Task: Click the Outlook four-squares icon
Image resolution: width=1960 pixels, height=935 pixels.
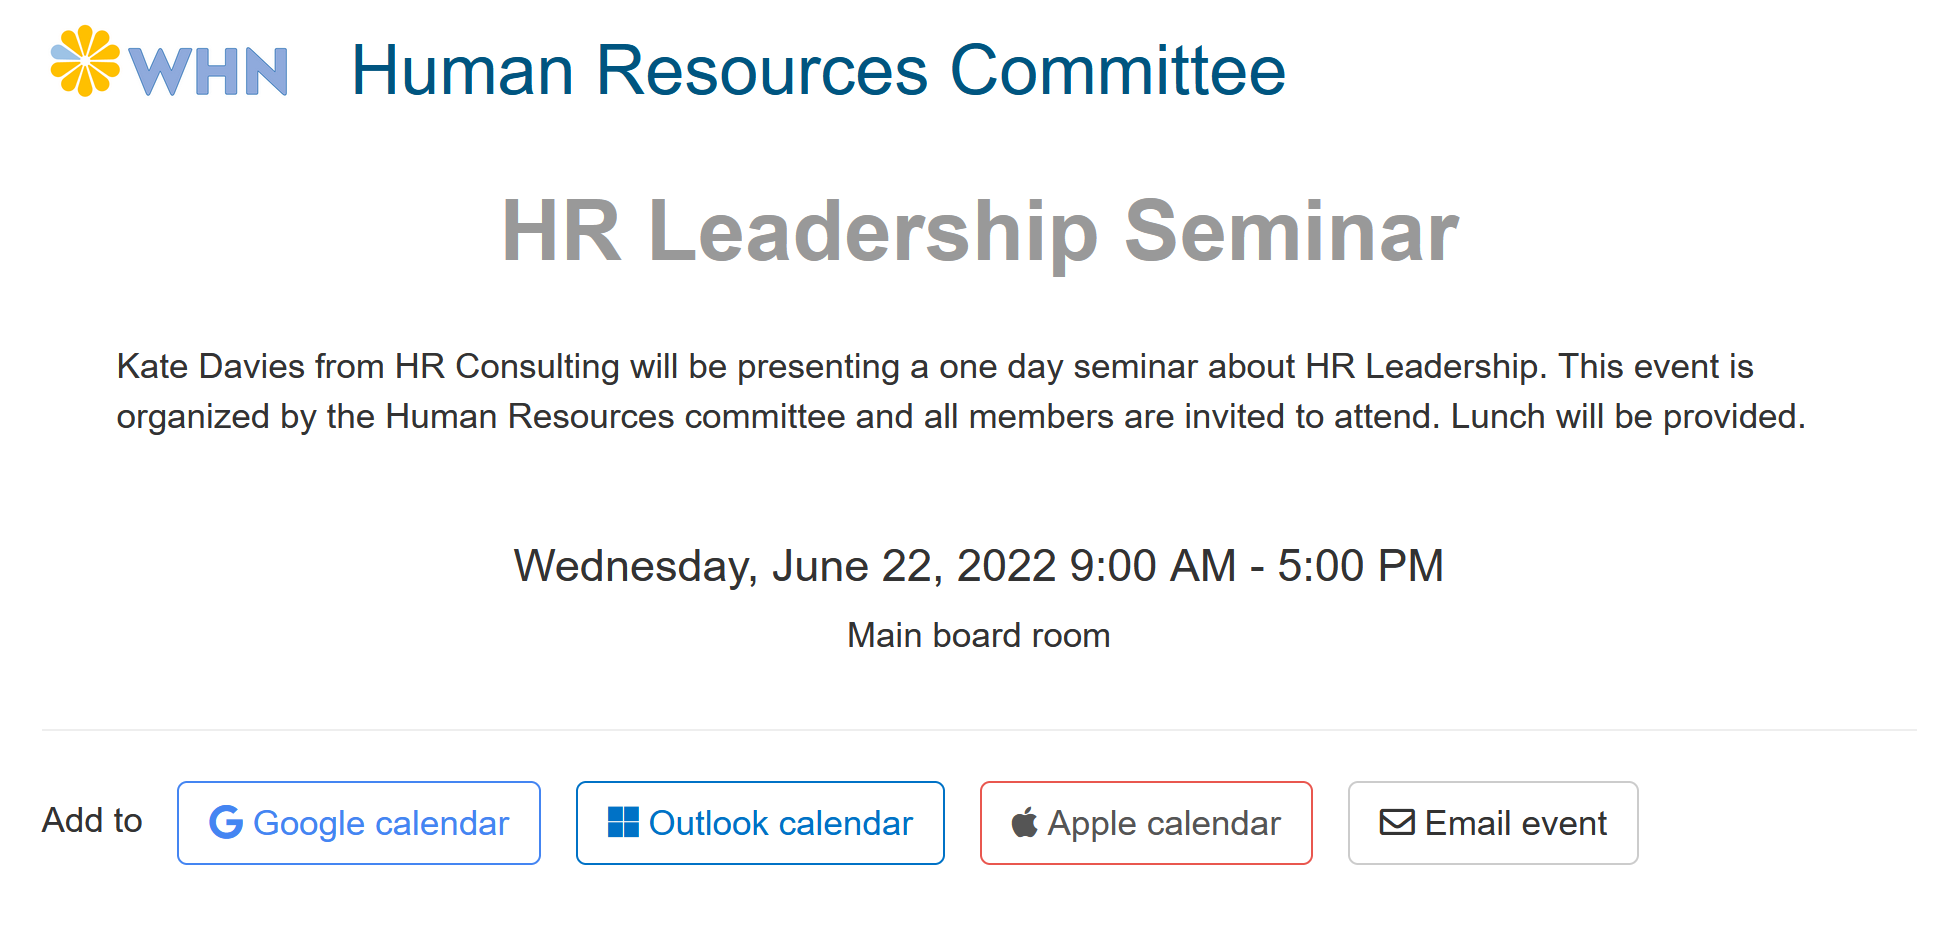Action: (x=623, y=822)
